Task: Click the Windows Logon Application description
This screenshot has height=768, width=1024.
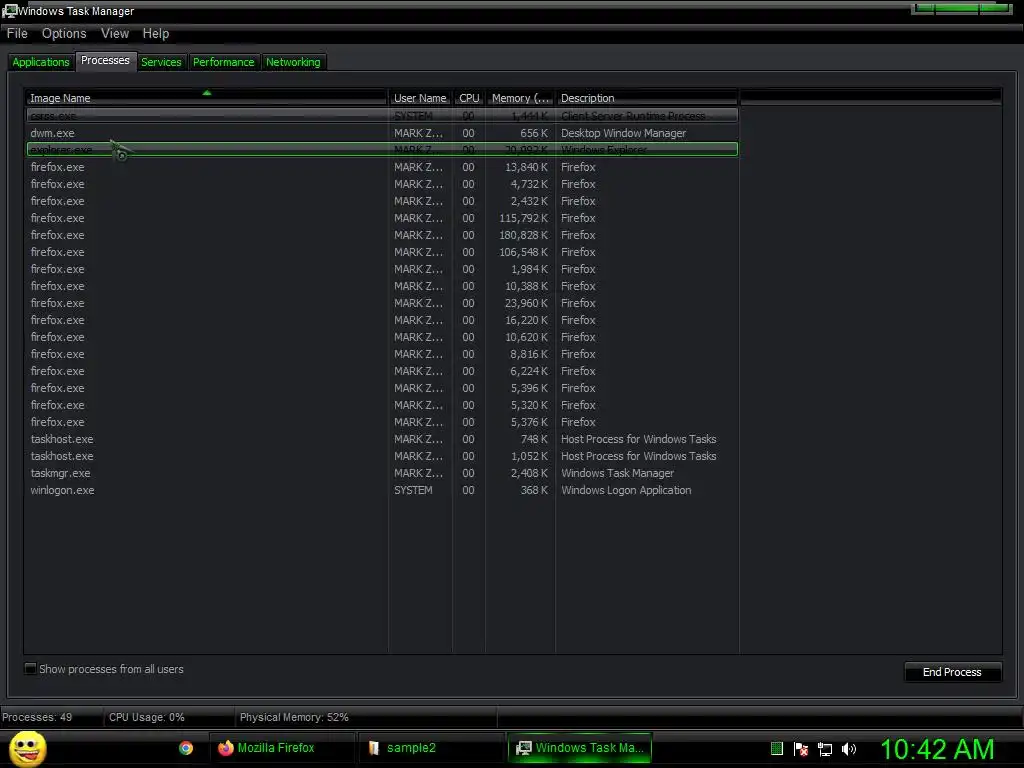Action: 626,490
